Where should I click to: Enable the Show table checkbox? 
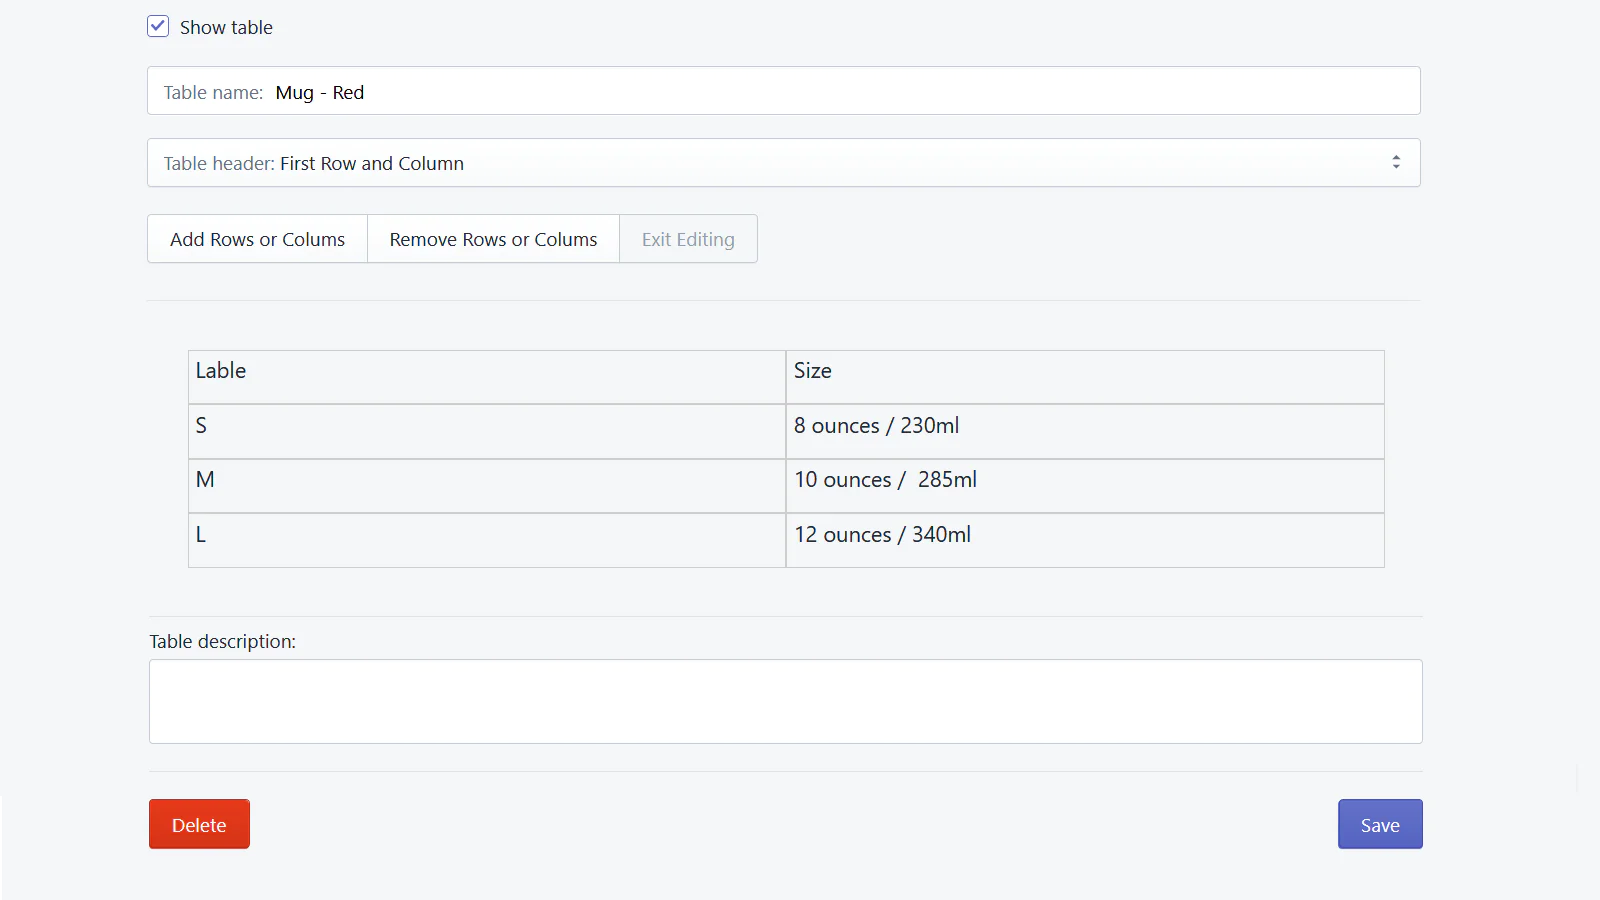click(x=158, y=27)
